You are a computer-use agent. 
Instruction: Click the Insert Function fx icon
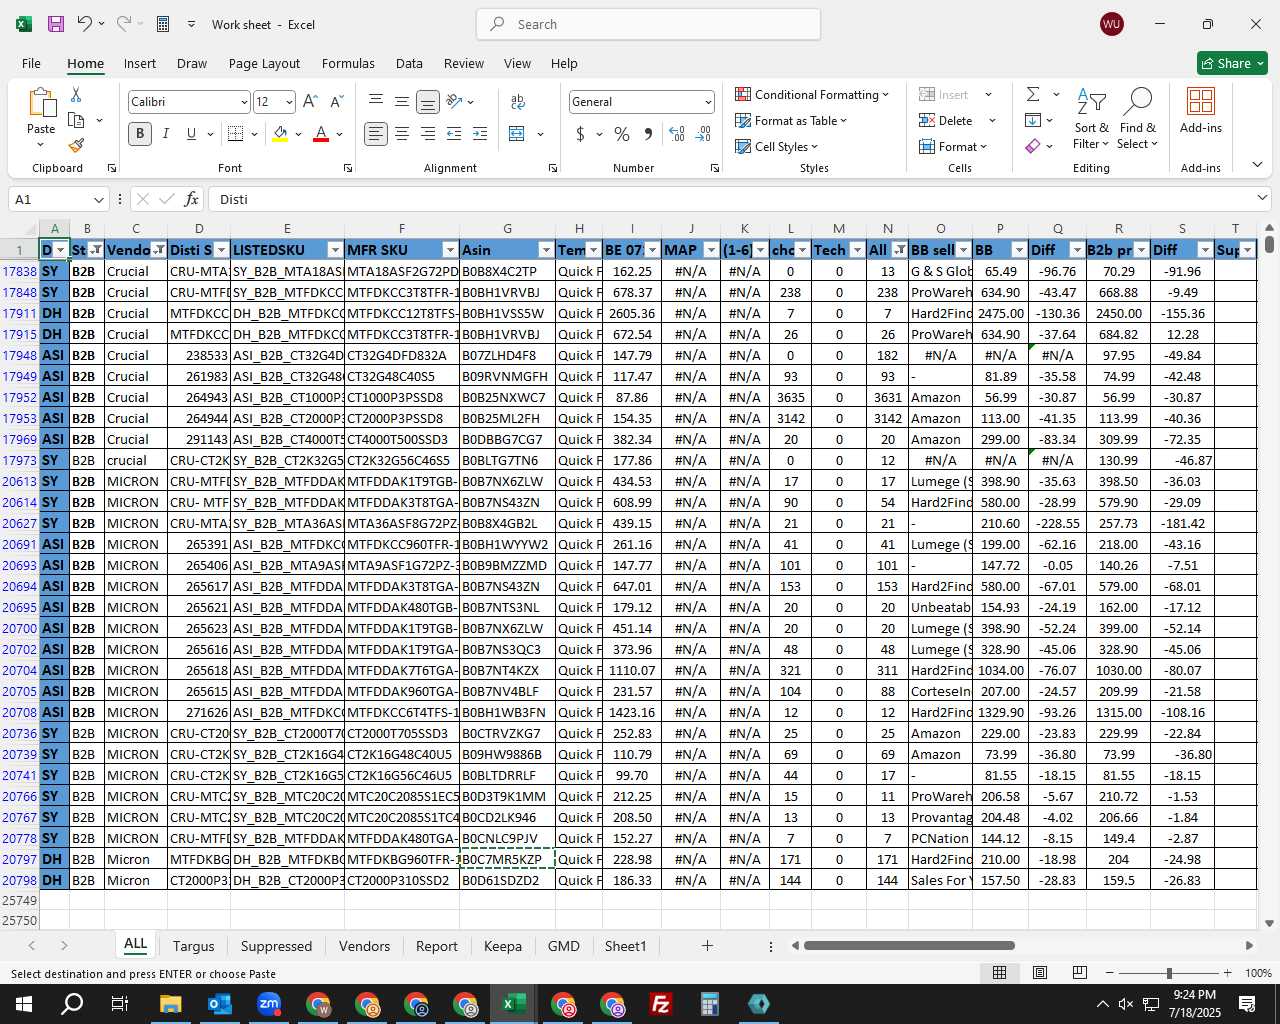click(x=192, y=199)
